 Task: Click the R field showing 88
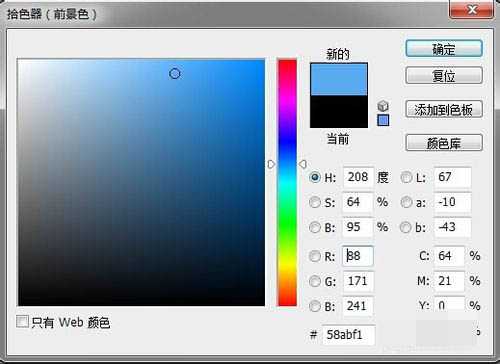(x=358, y=256)
